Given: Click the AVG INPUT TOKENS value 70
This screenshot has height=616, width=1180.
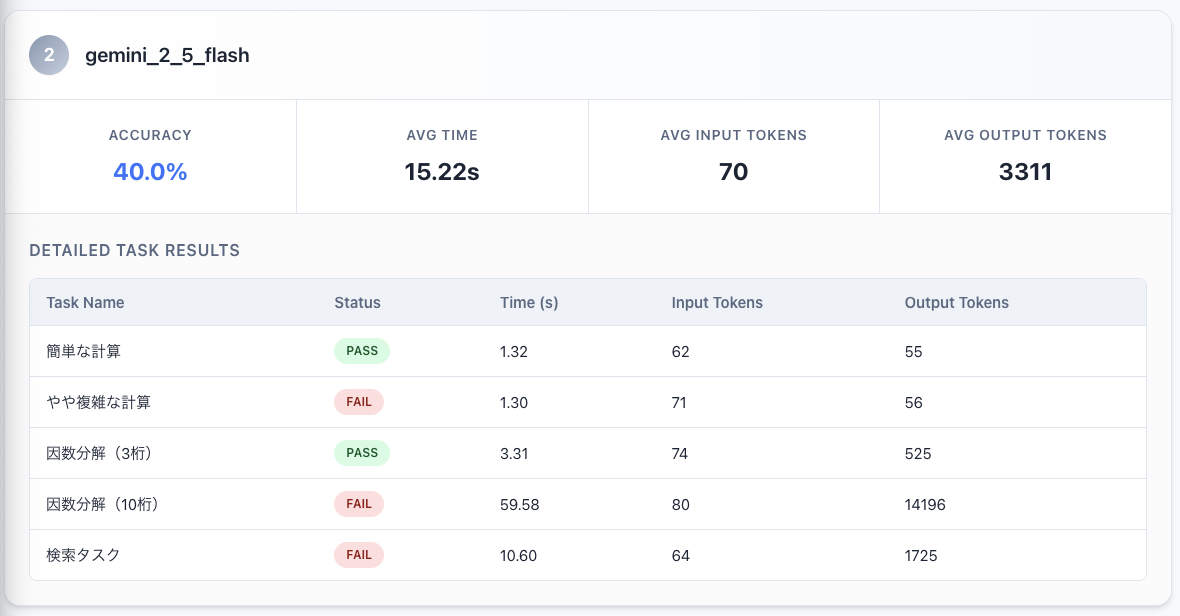Looking at the screenshot, I should (733, 172).
